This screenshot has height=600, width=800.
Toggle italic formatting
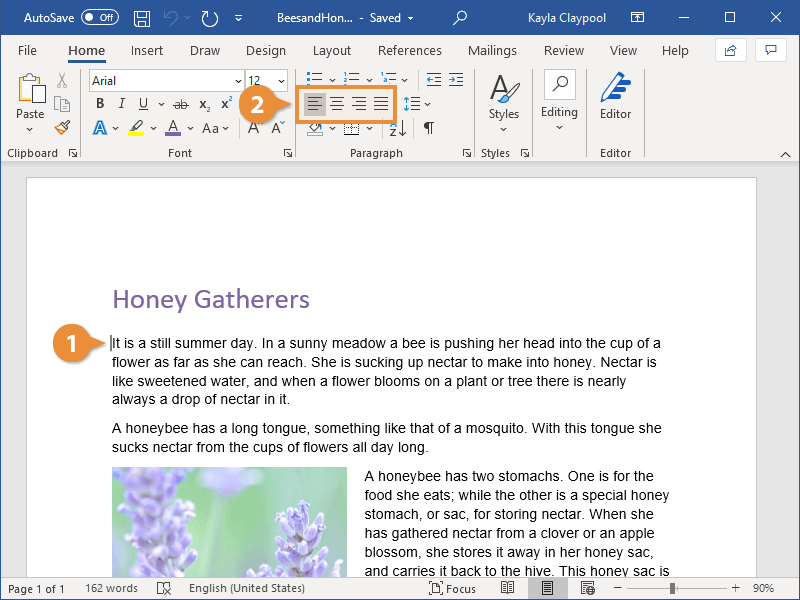[x=122, y=104]
